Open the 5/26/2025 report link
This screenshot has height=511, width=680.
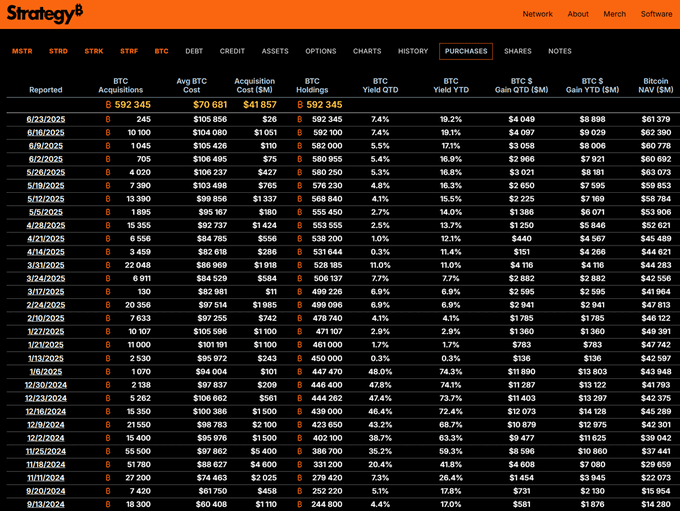[x=46, y=172]
